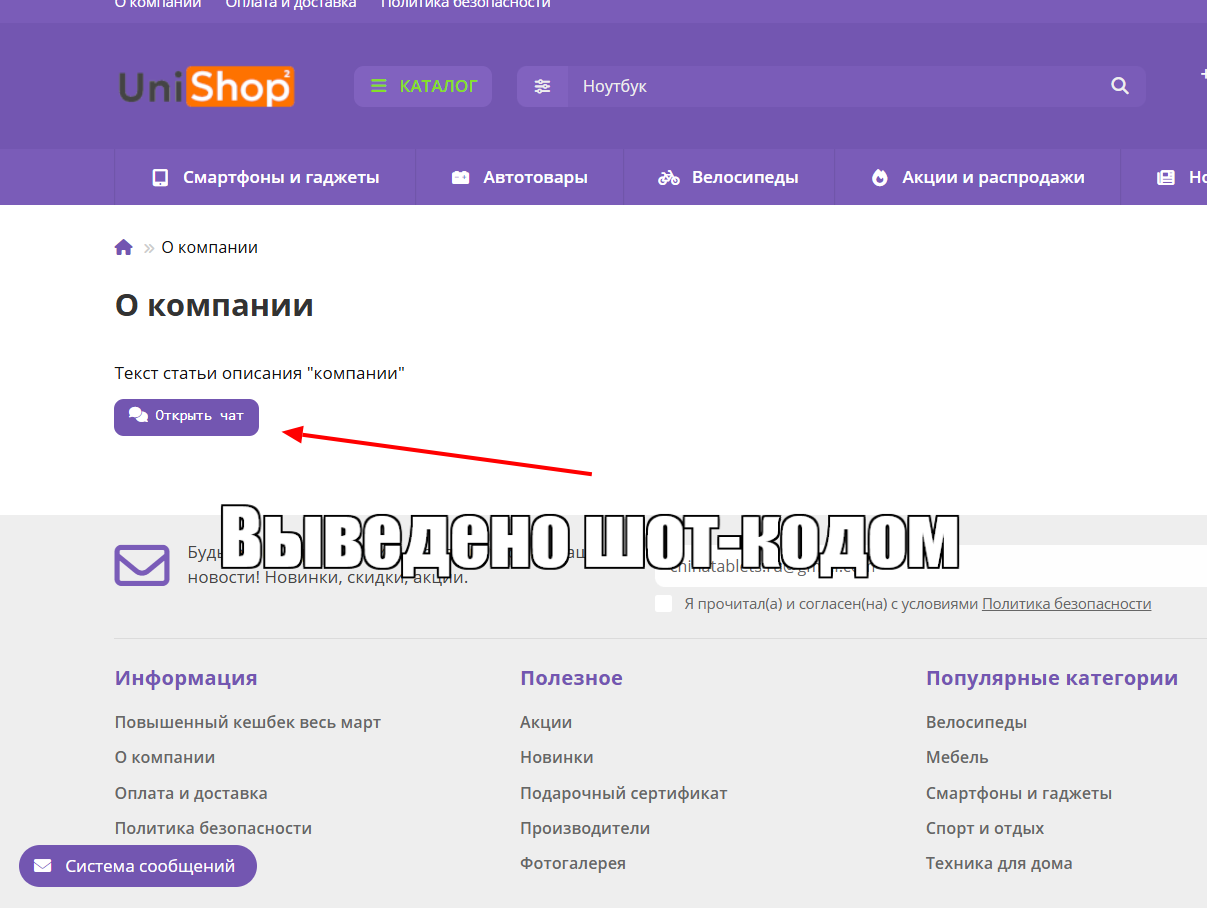The height and width of the screenshot is (908, 1207).
Task: Click Оплата и доставка in top bar
Action: (x=290, y=4)
